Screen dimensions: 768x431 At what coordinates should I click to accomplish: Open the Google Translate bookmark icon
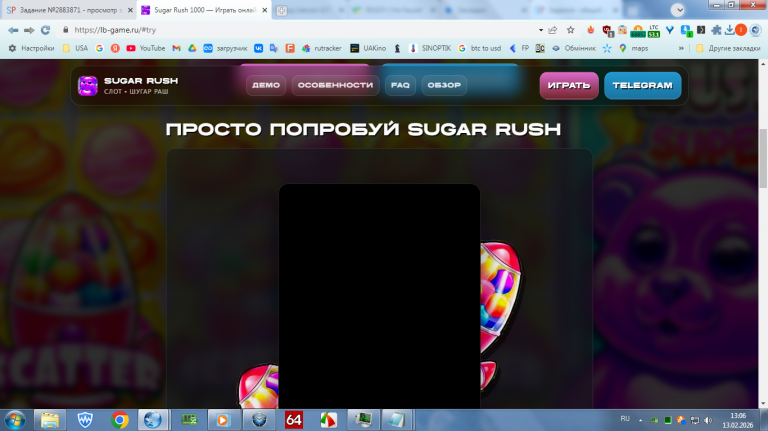coord(274,48)
